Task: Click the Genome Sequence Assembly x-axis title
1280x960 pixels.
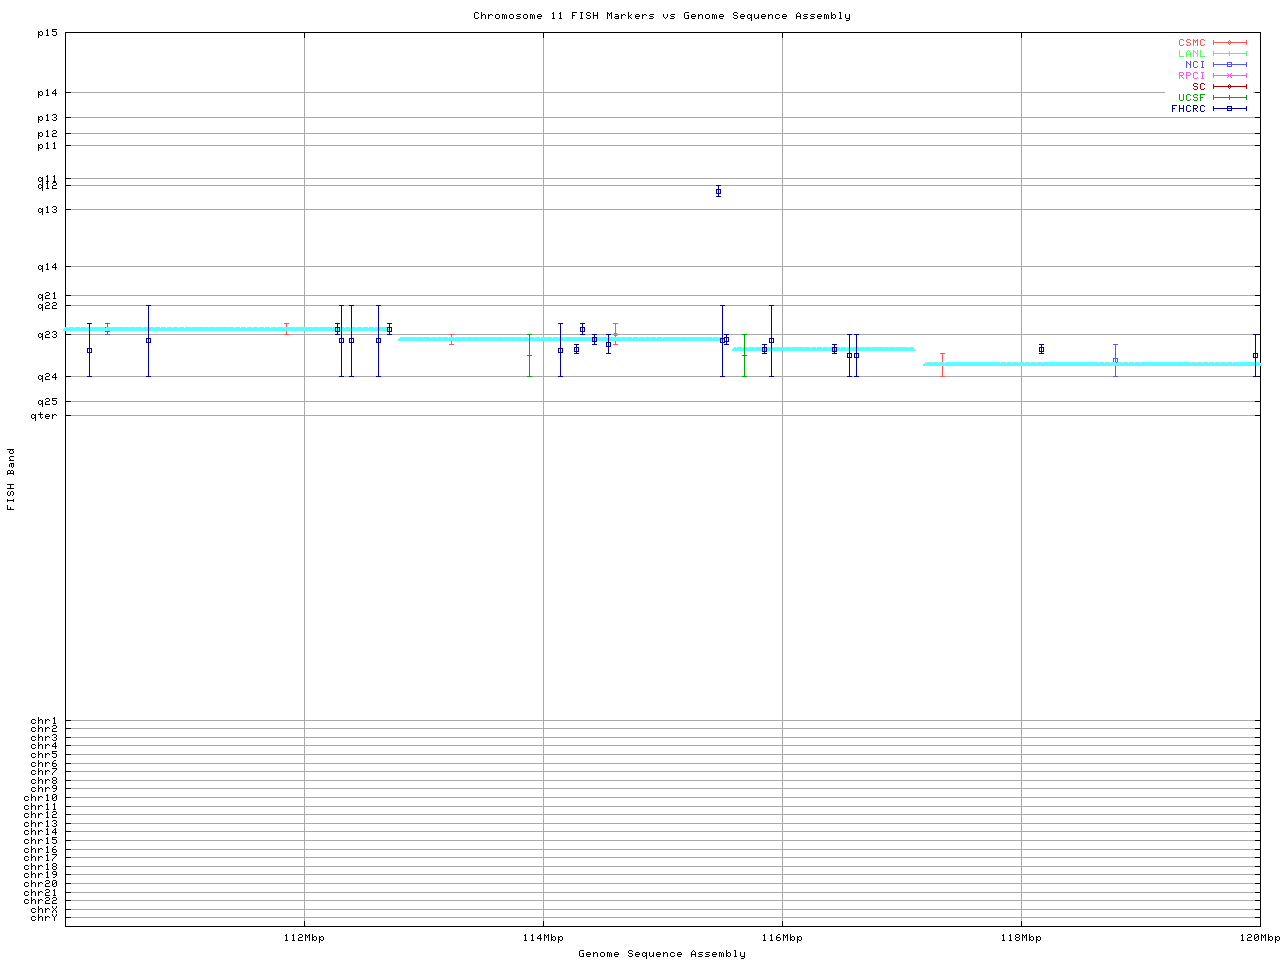Action: click(661, 954)
